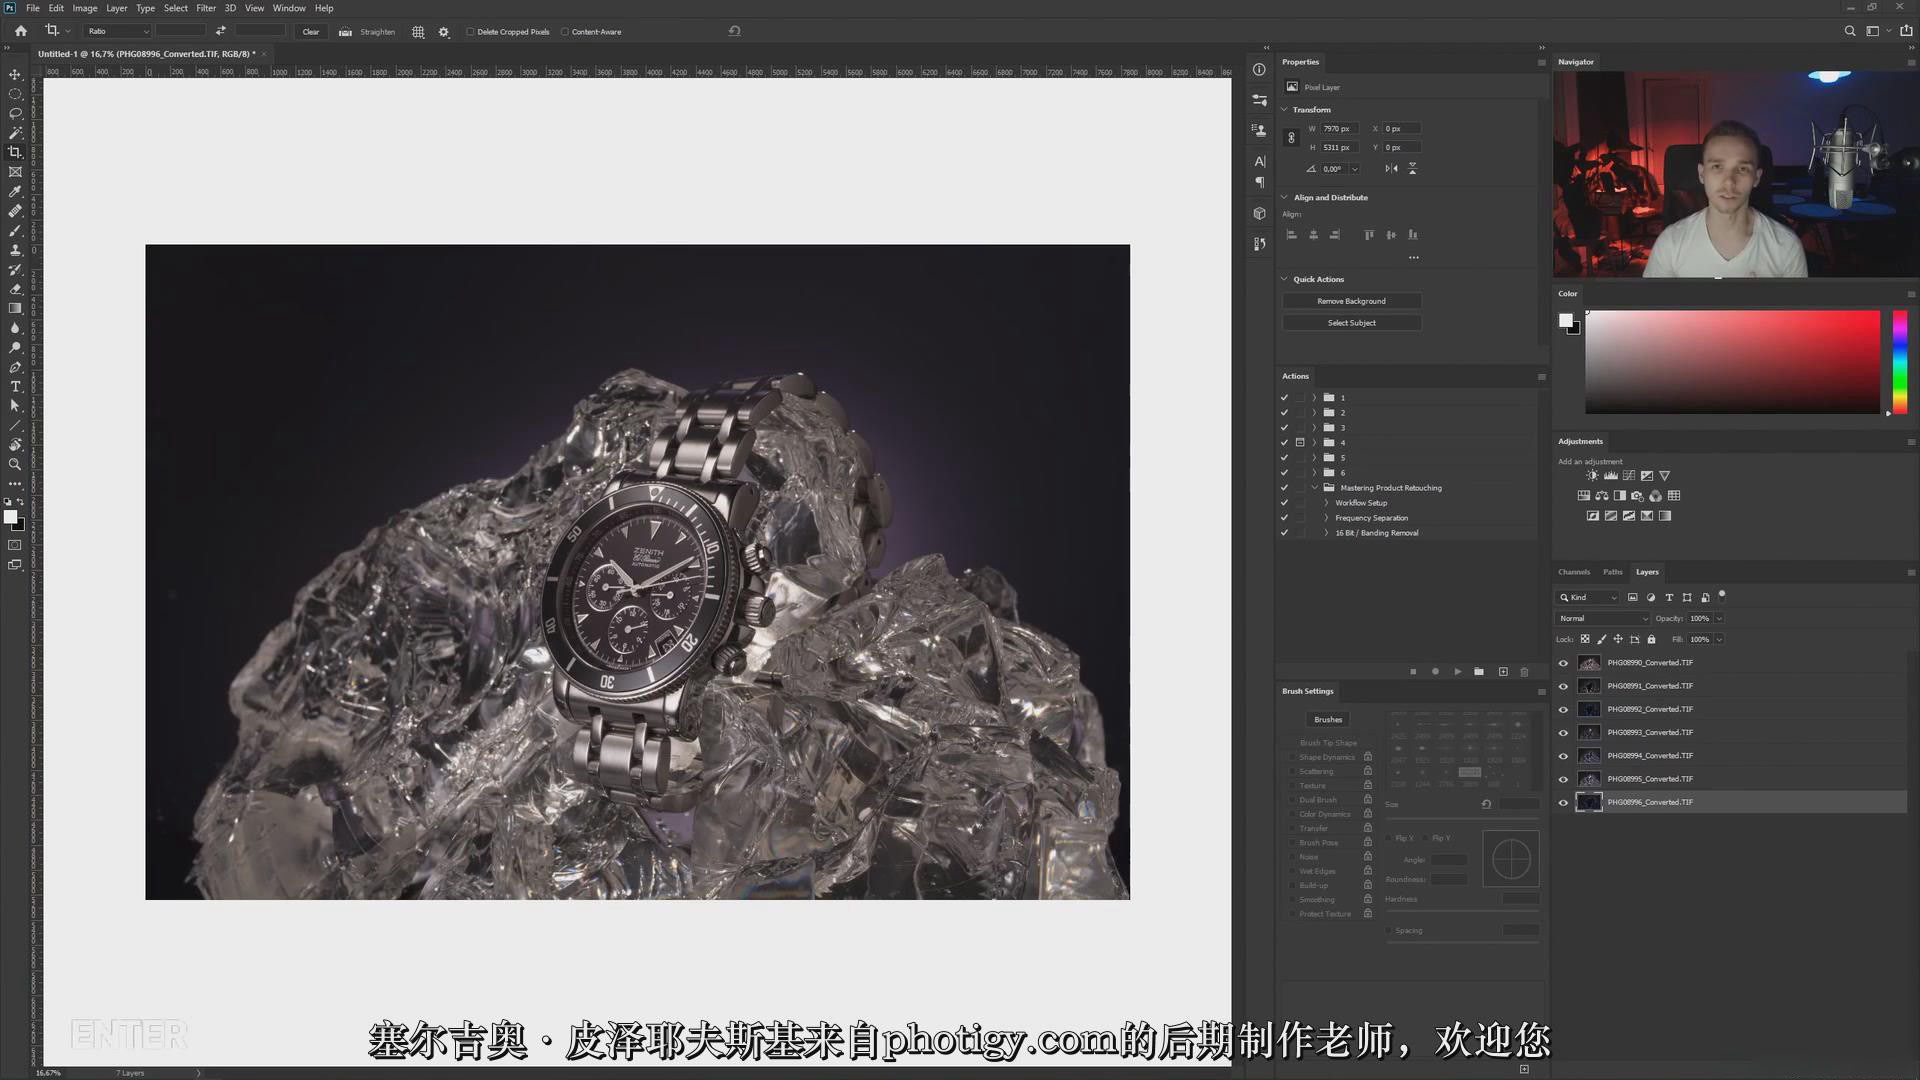Expand the Frequency Separation action
Image resolution: width=1920 pixels, height=1080 pixels.
point(1326,518)
